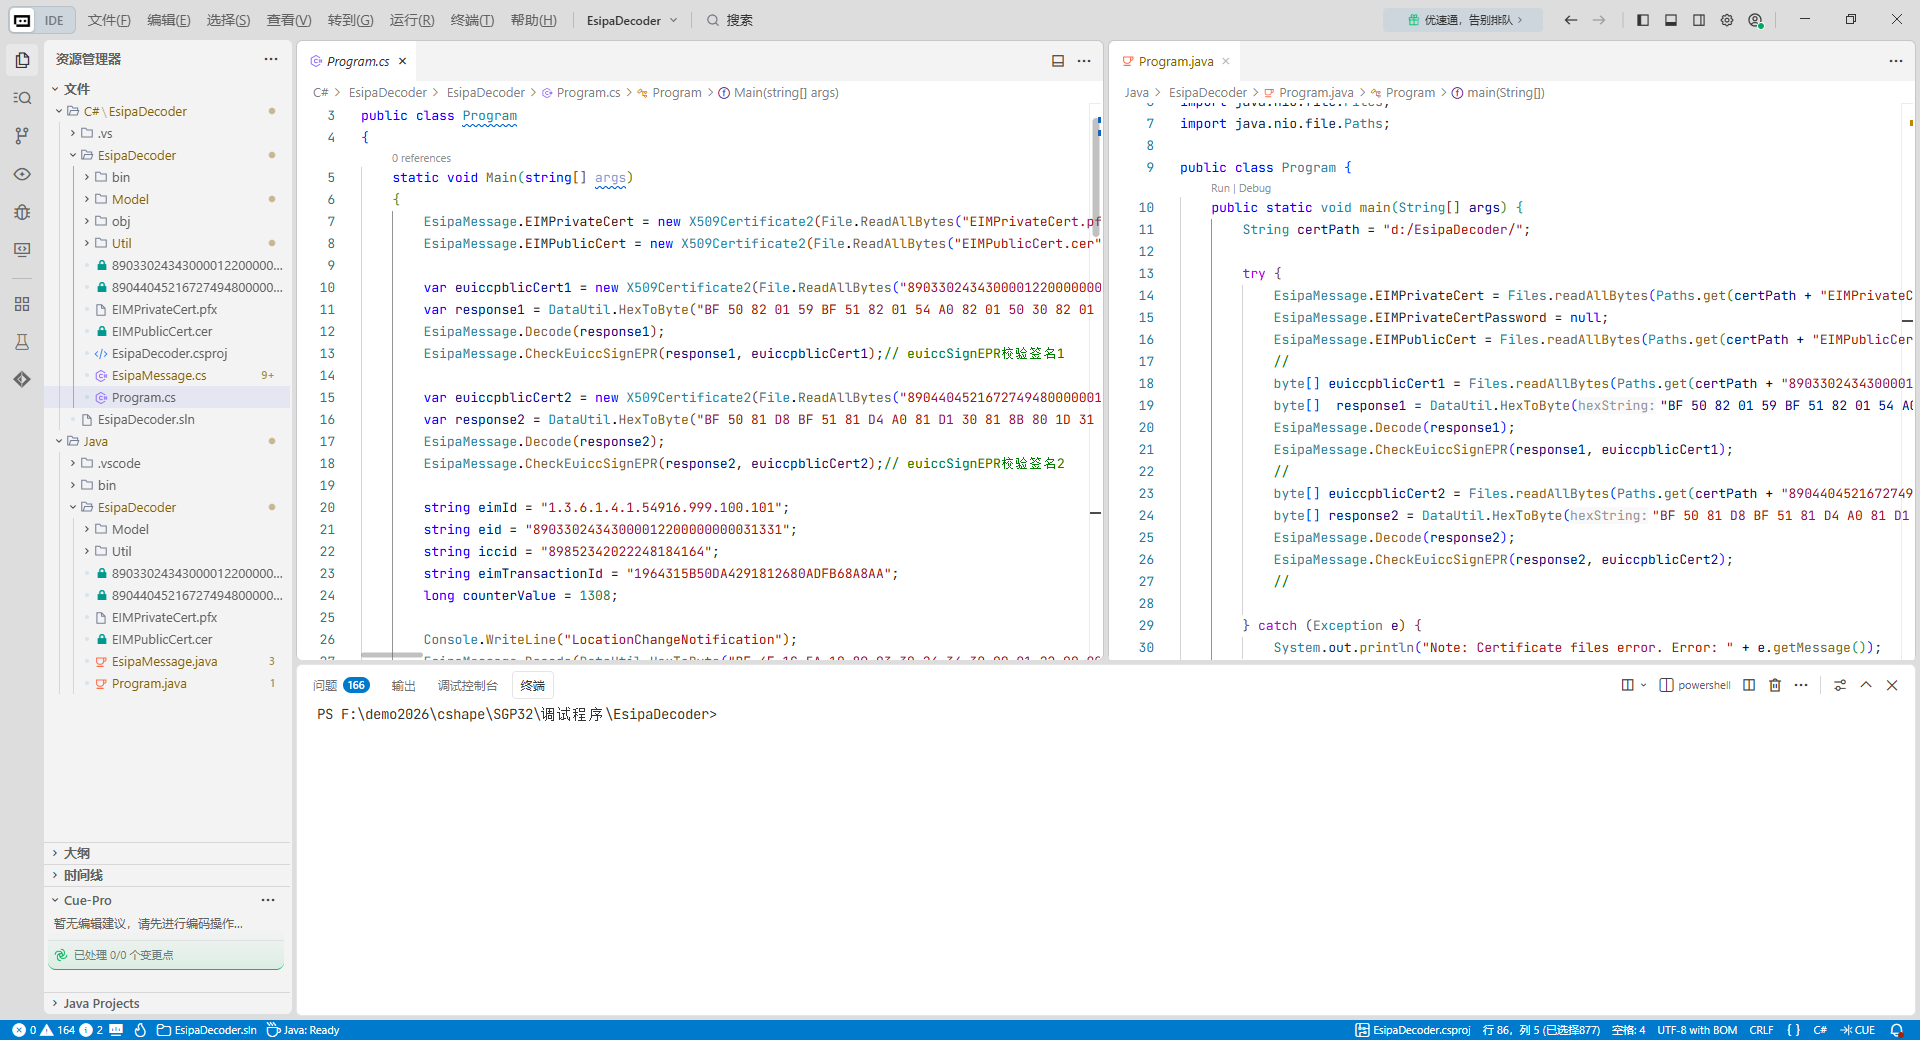1920x1040 pixels.
Task: Open the 终端(T) menu
Action: 472,20
